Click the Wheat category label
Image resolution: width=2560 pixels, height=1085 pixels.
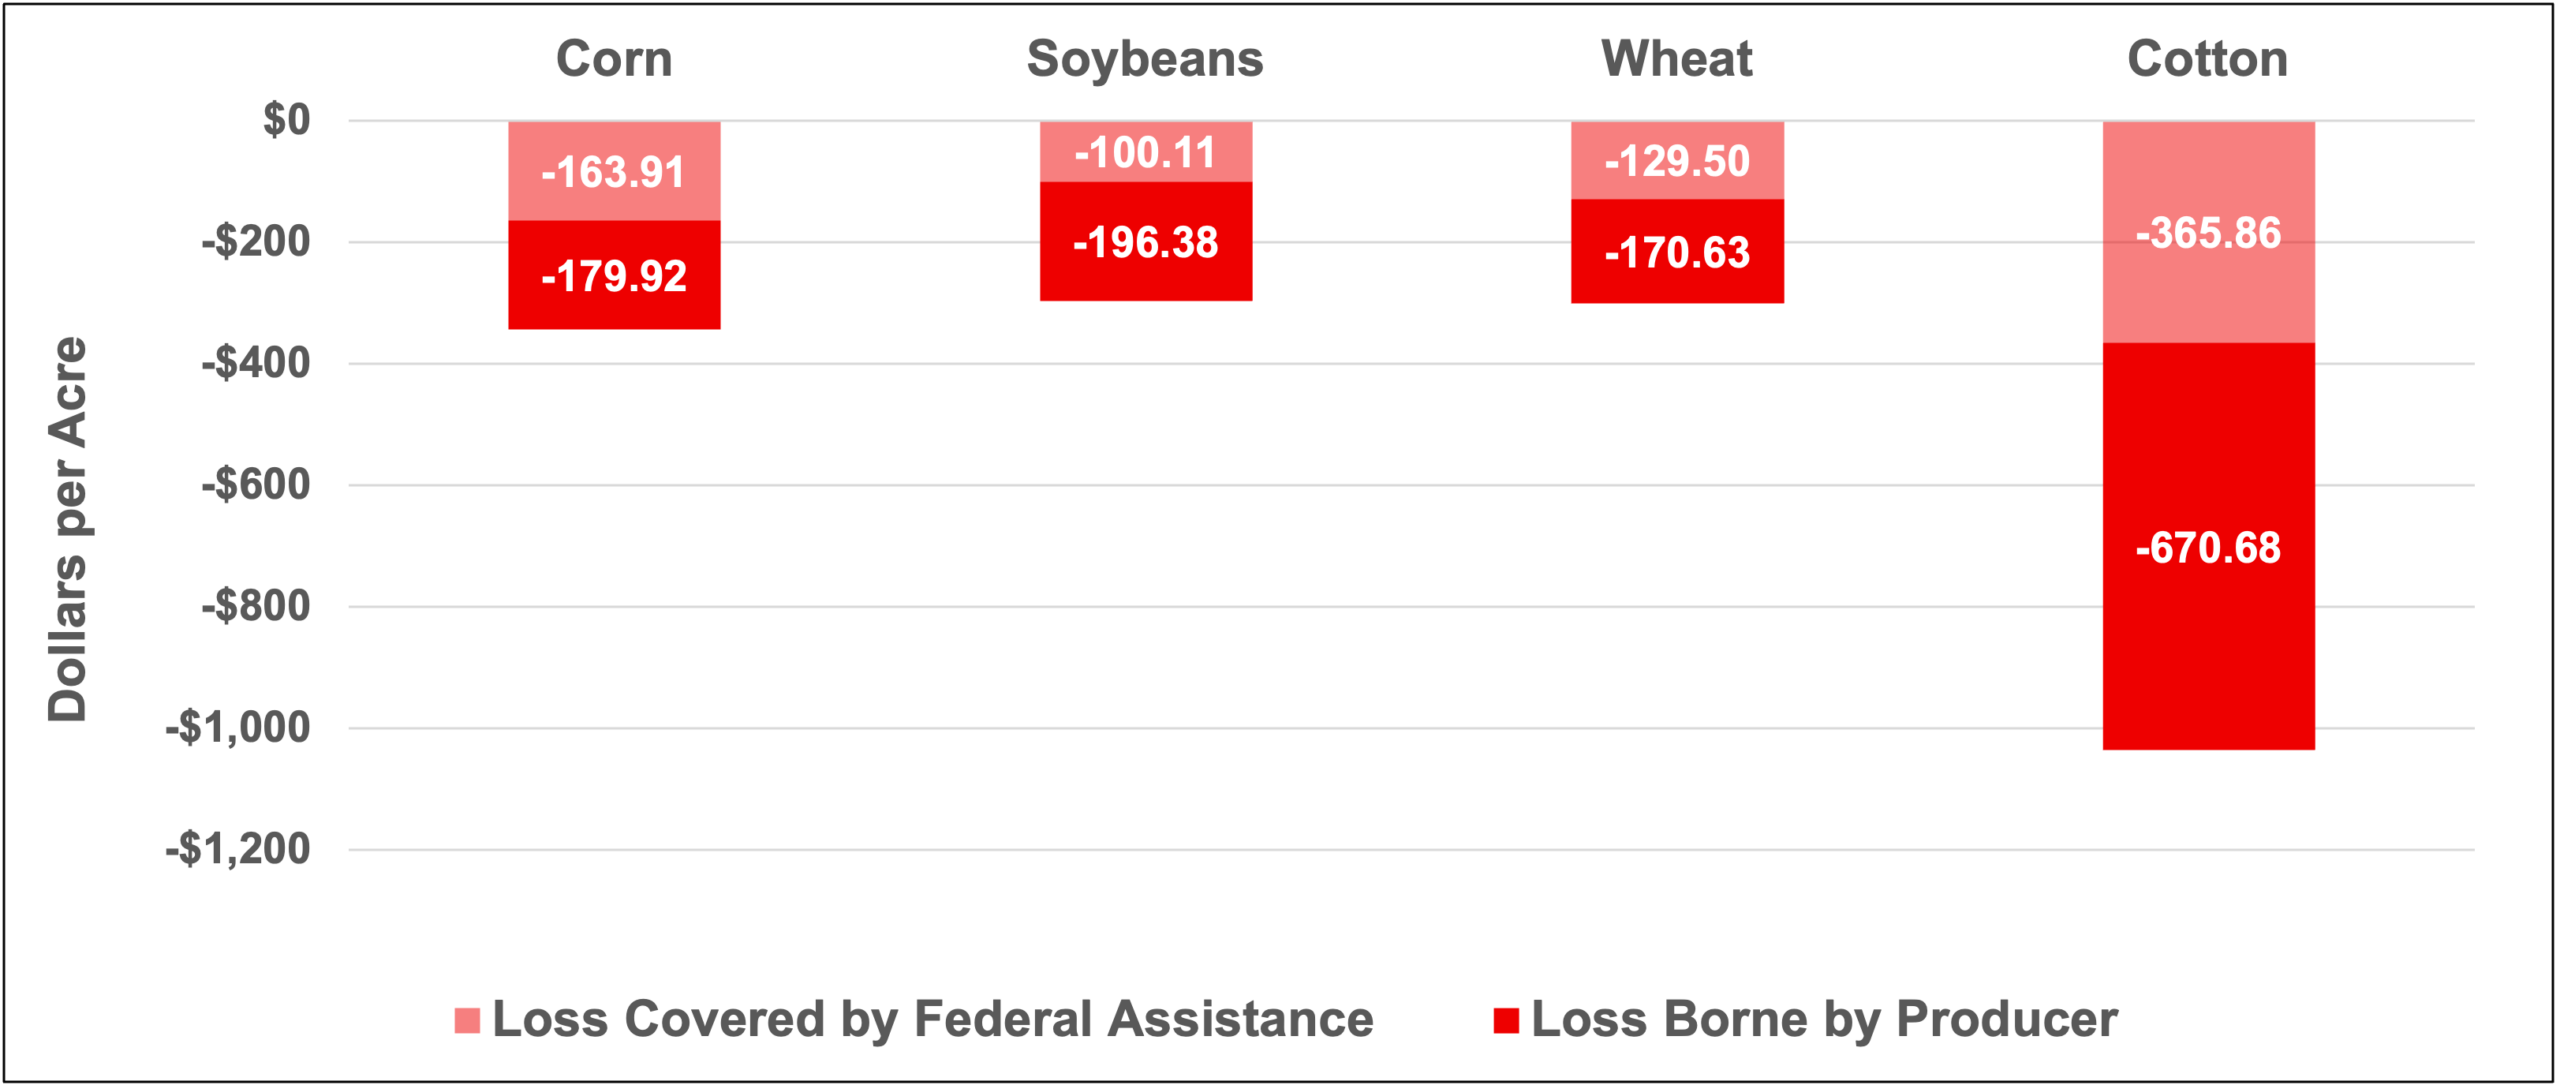pos(1677,59)
